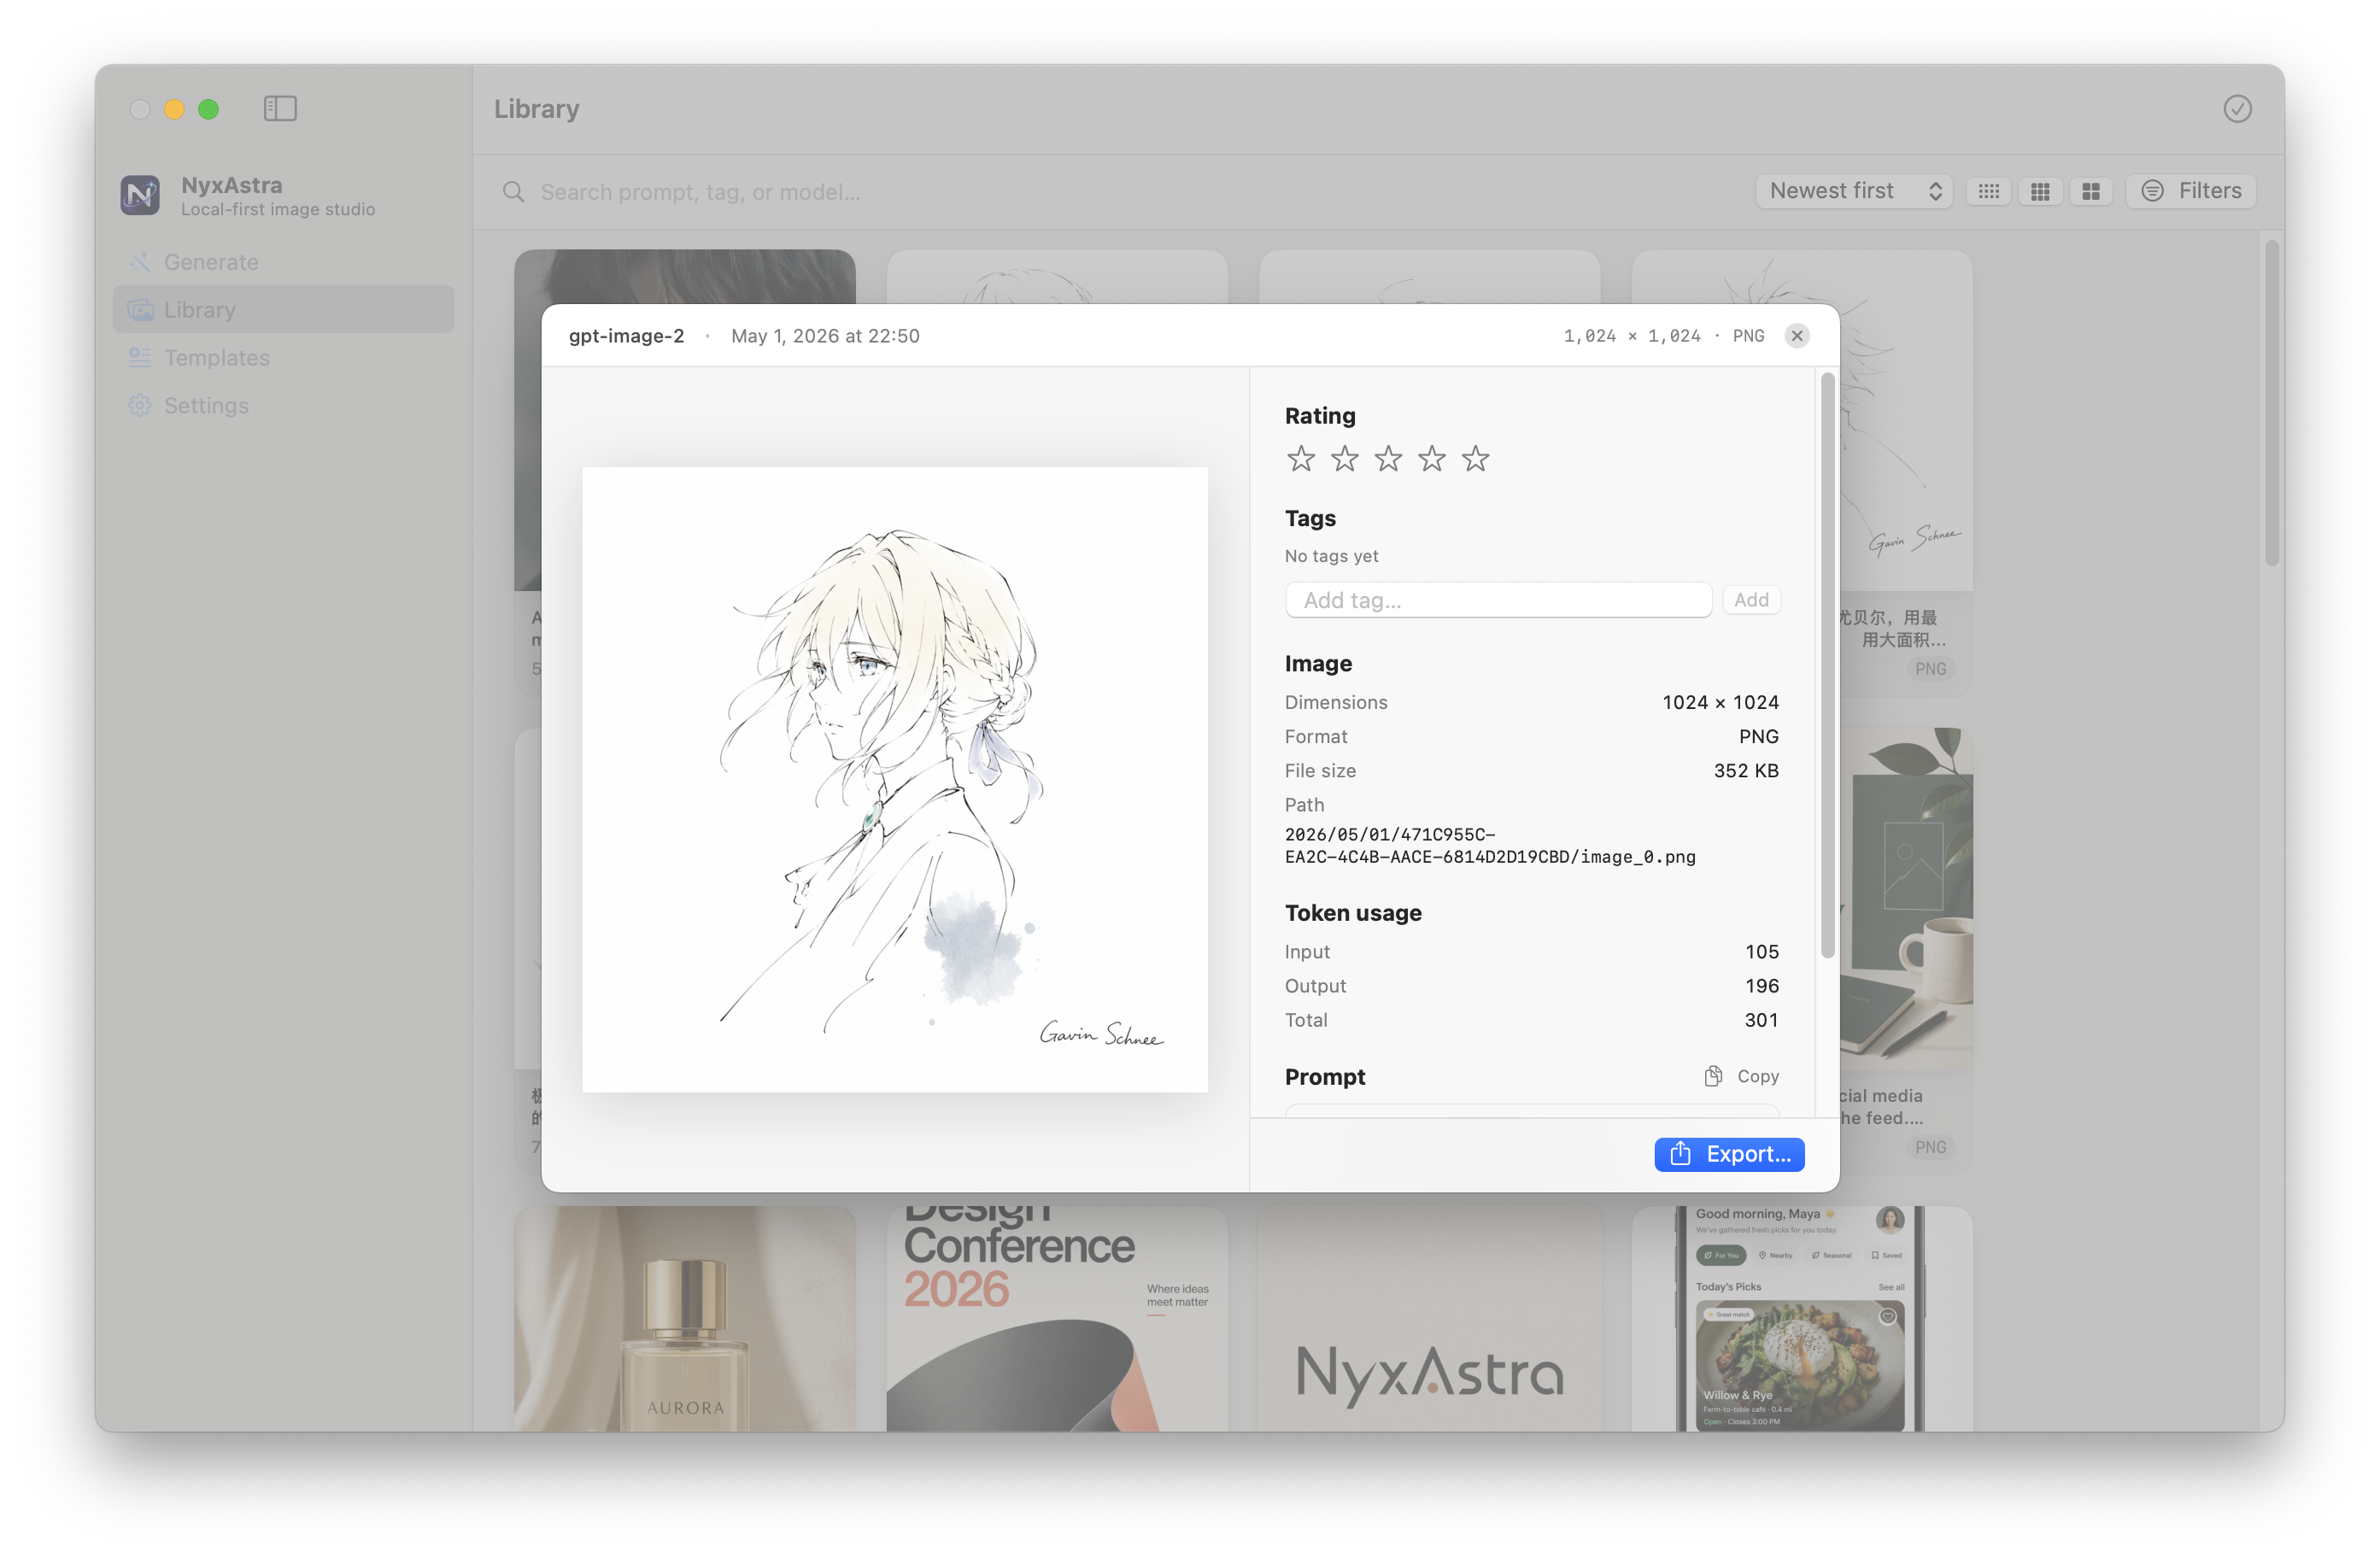Copy the prompt text
The height and width of the screenshot is (1558, 2380).
click(x=1741, y=1076)
